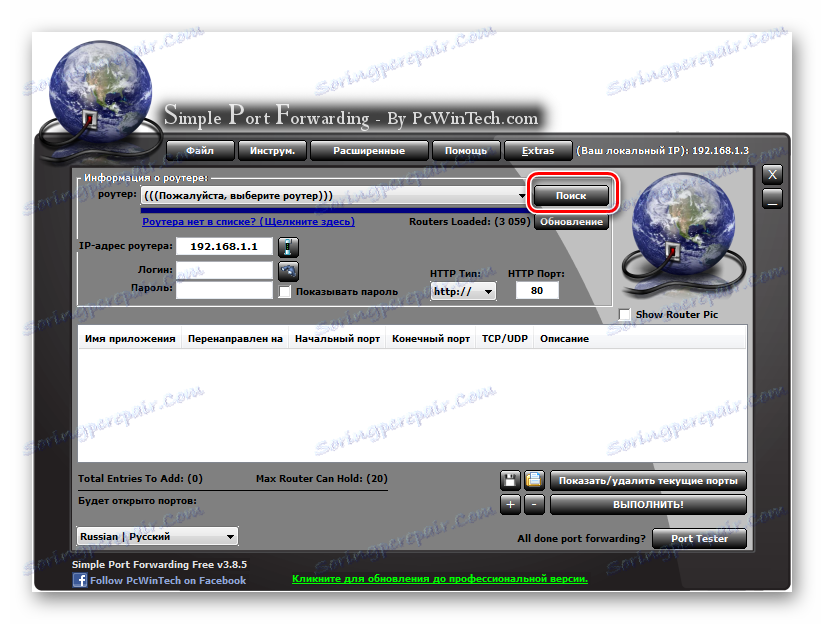
Task: Toggle Show Router Pic checkbox
Action: [624, 314]
